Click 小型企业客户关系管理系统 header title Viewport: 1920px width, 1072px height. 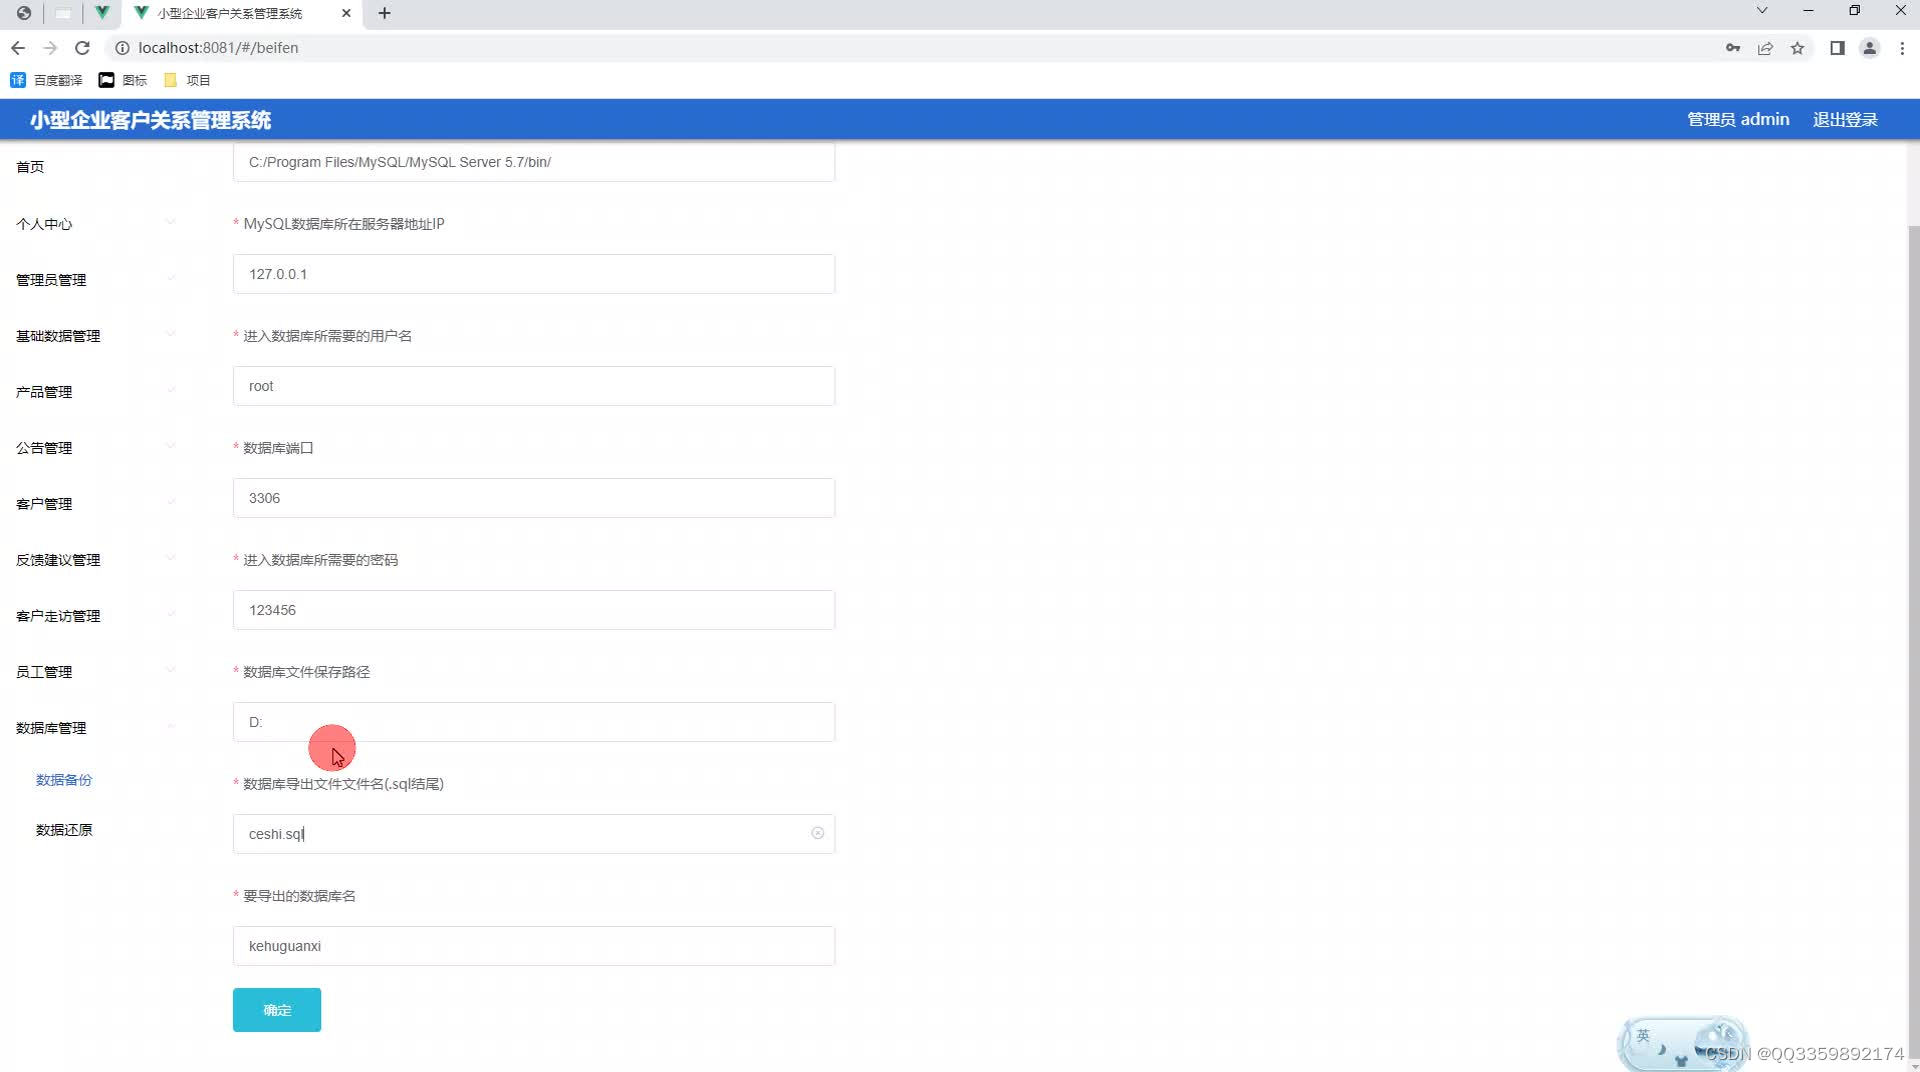[150, 120]
